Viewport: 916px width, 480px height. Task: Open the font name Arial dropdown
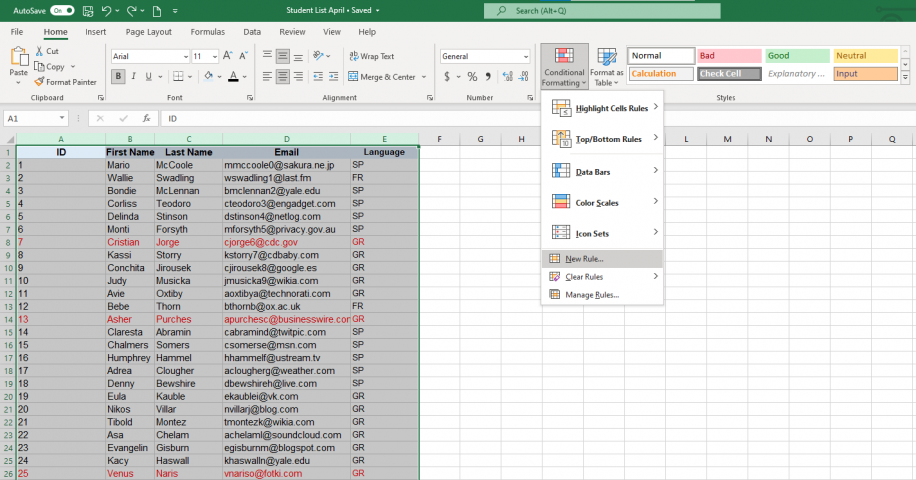(x=186, y=57)
